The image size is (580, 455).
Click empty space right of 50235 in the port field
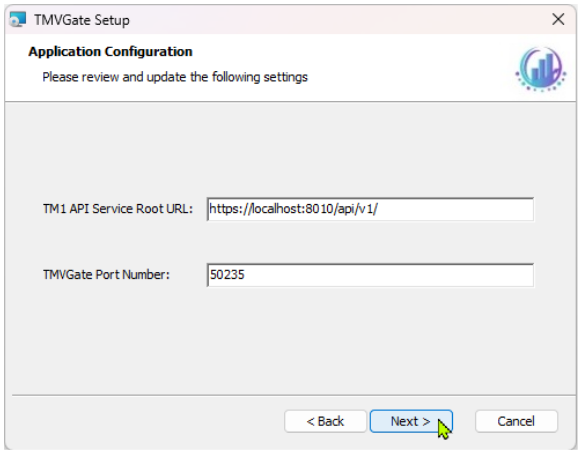click(x=388, y=275)
